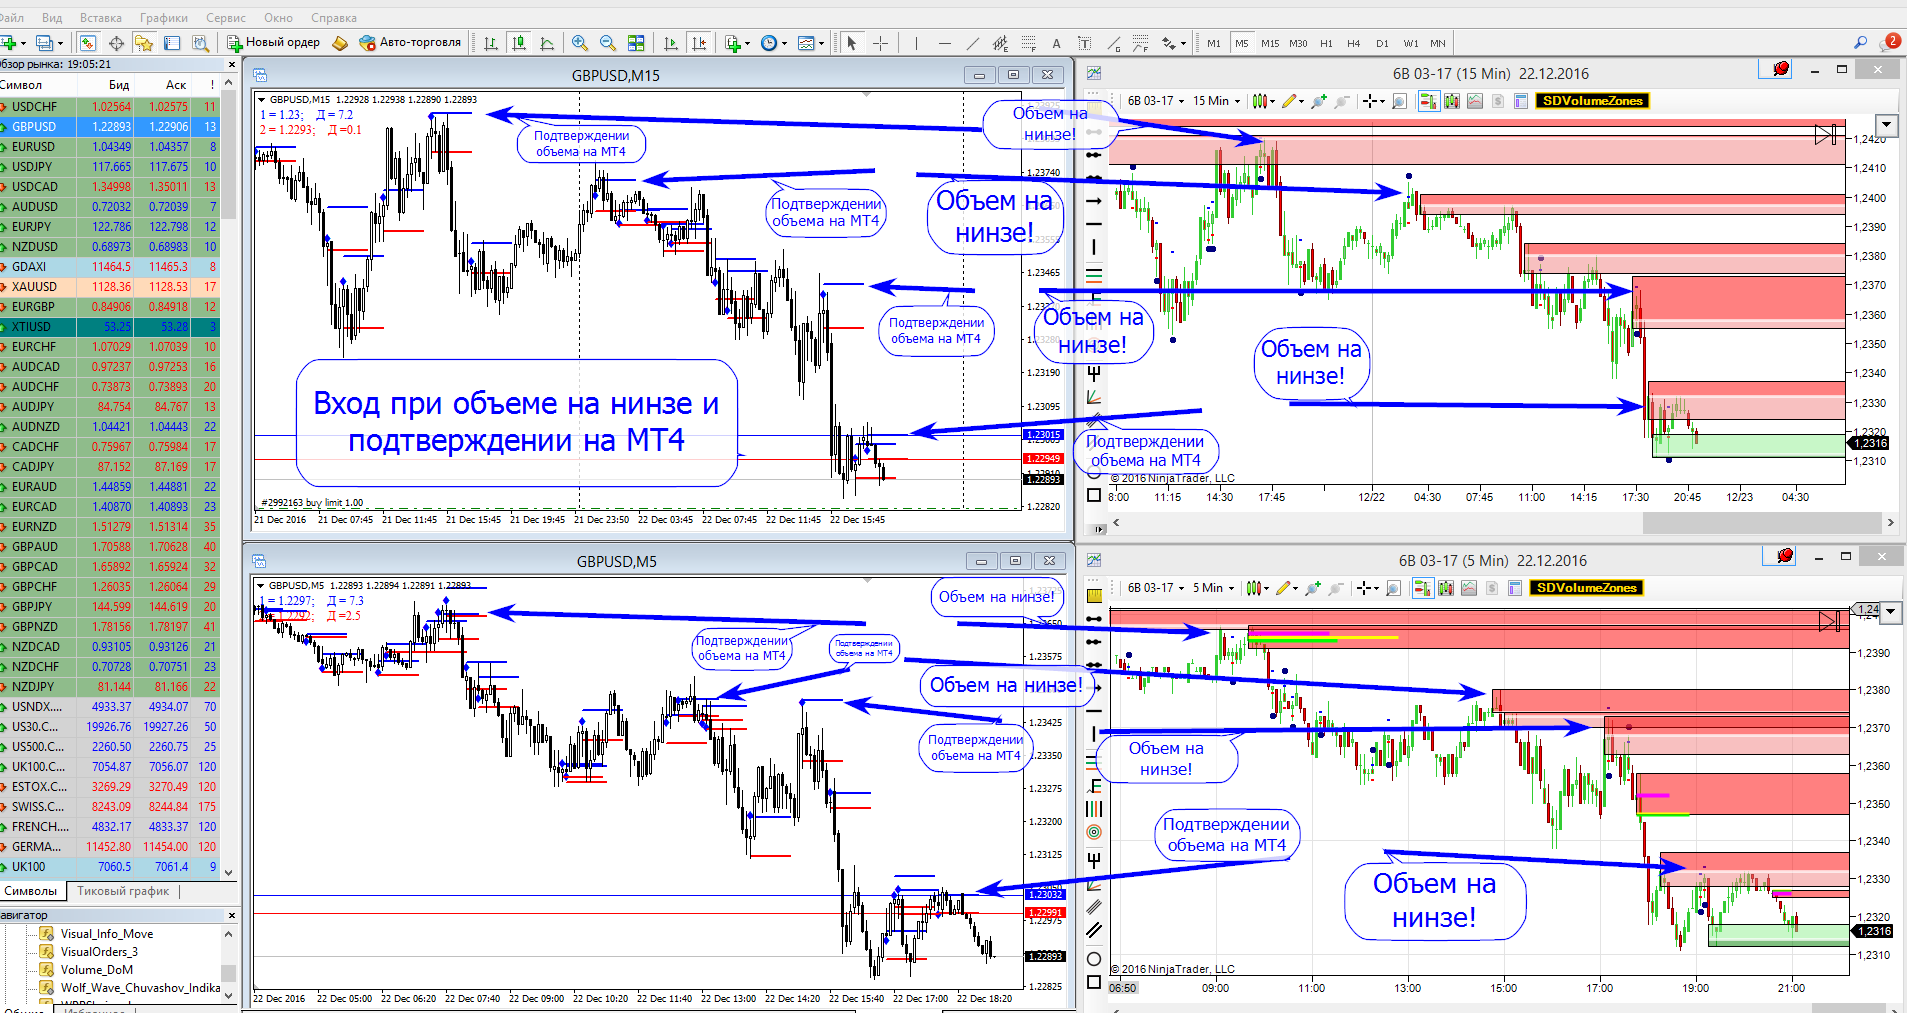
Task: Select the MT4 crosshair cursor tool
Action: 880,43
